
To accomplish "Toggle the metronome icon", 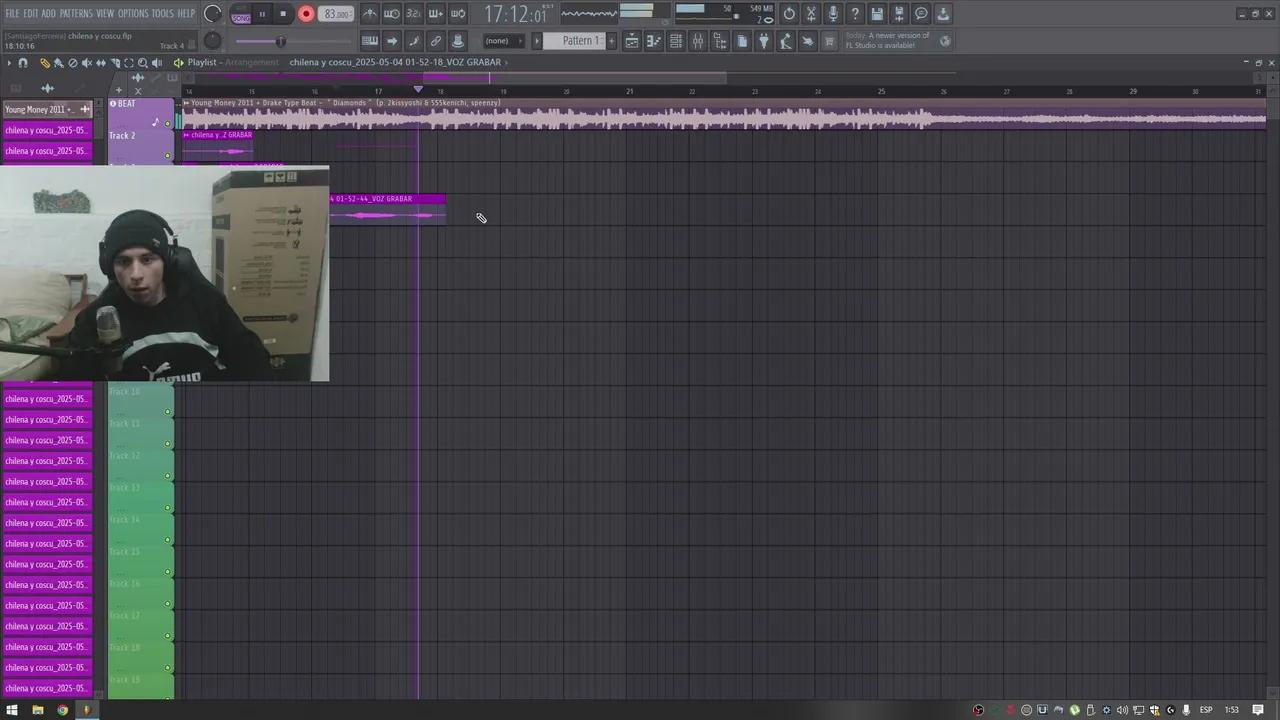I will 370,14.
